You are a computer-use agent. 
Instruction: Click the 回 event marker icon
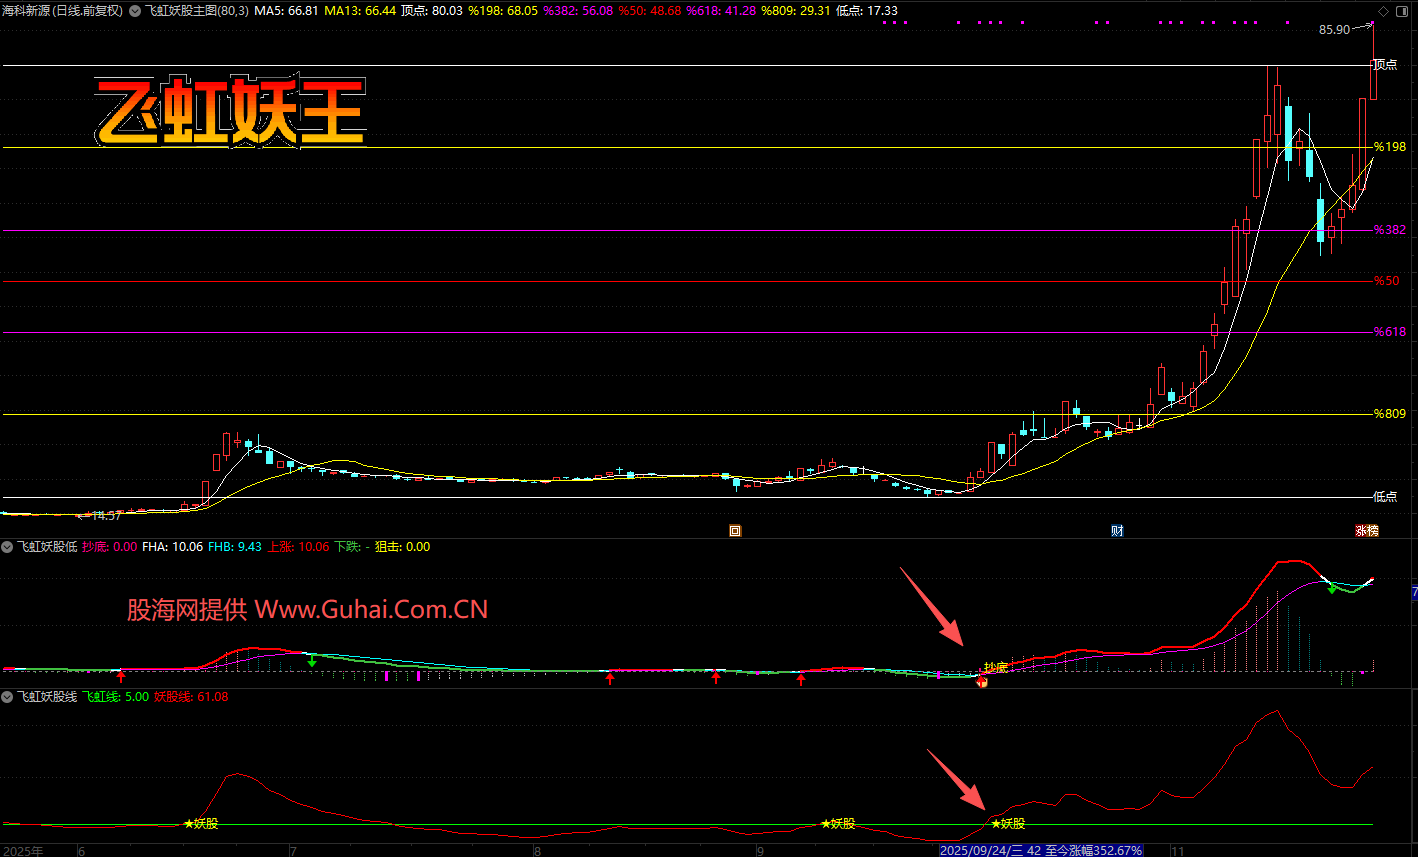point(735,531)
